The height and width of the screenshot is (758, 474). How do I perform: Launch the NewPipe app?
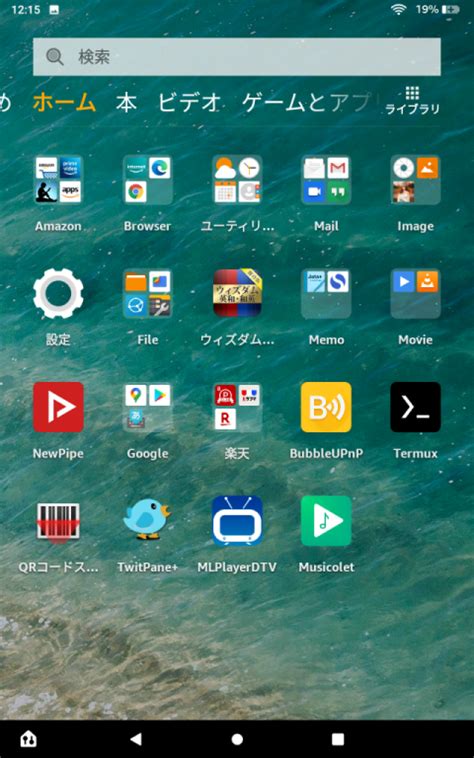[58, 407]
